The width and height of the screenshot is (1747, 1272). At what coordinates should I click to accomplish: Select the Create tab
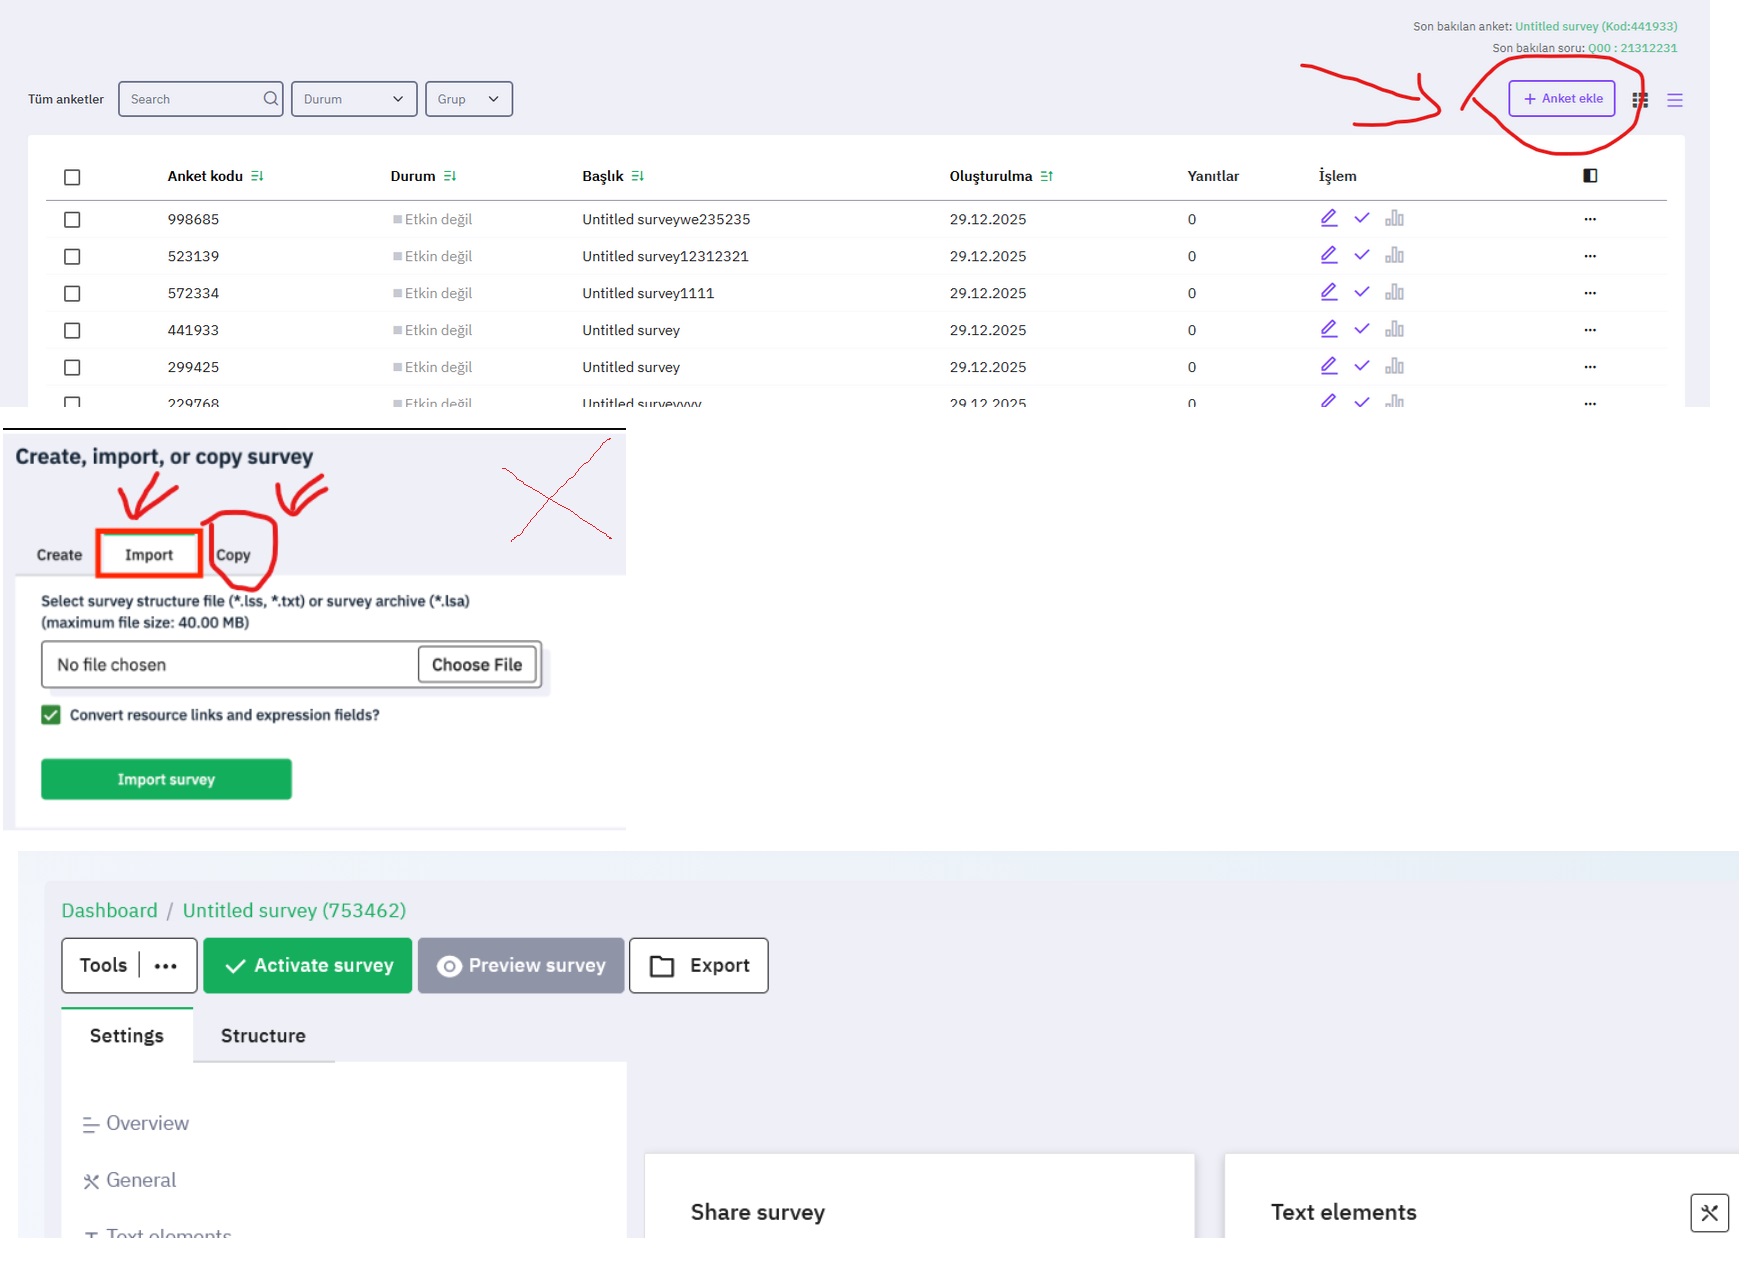(x=59, y=555)
